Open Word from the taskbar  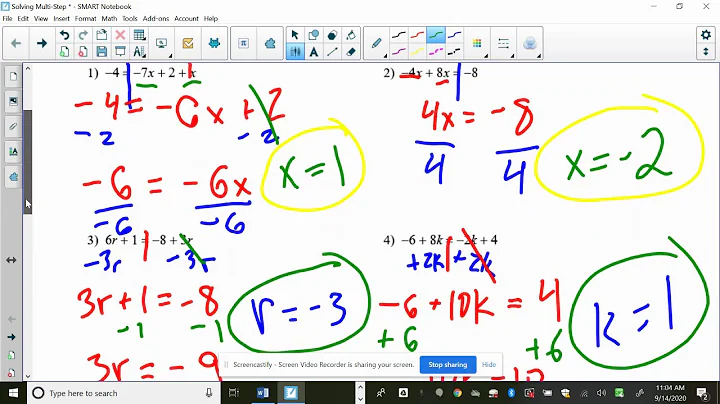tap(263, 393)
